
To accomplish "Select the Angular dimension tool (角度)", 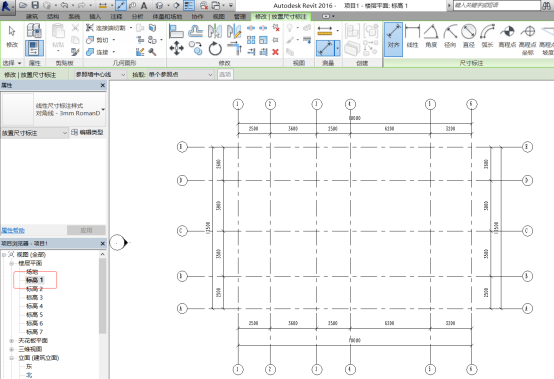I will (431, 36).
